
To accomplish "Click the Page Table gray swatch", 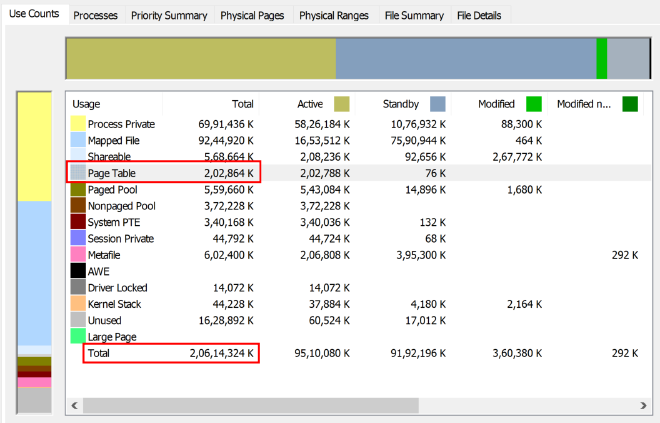I will tap(78, 172).
